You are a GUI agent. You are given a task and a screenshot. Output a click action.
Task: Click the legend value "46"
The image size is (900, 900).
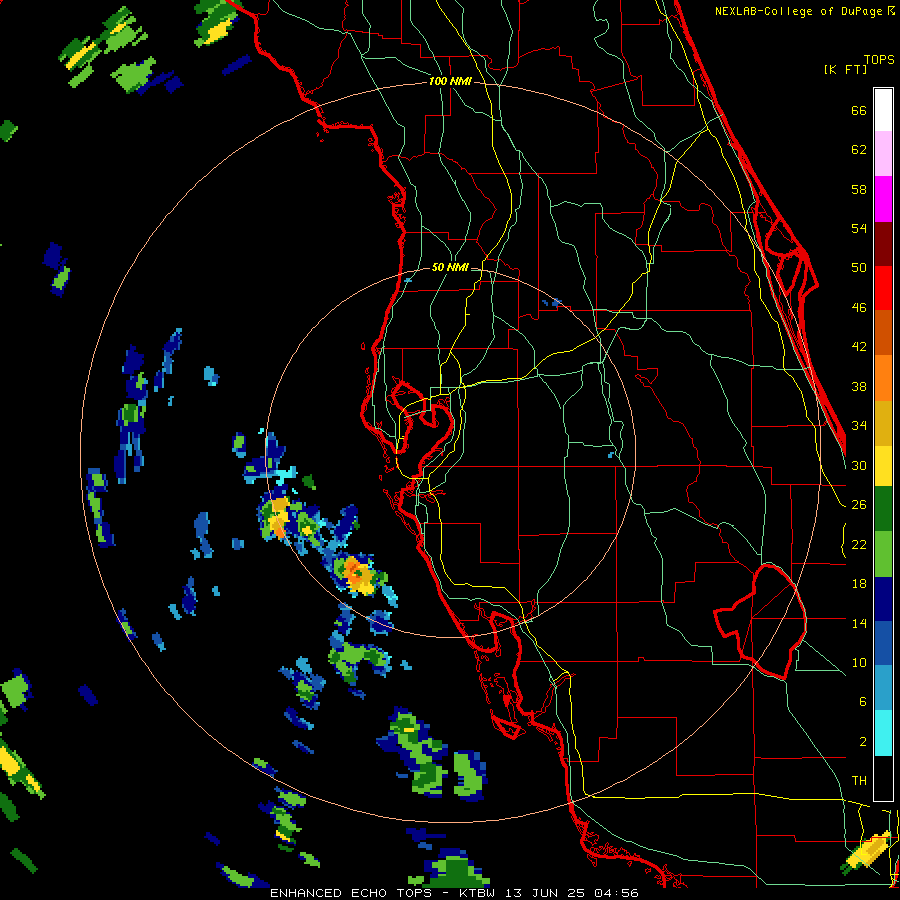click(859, 308)
